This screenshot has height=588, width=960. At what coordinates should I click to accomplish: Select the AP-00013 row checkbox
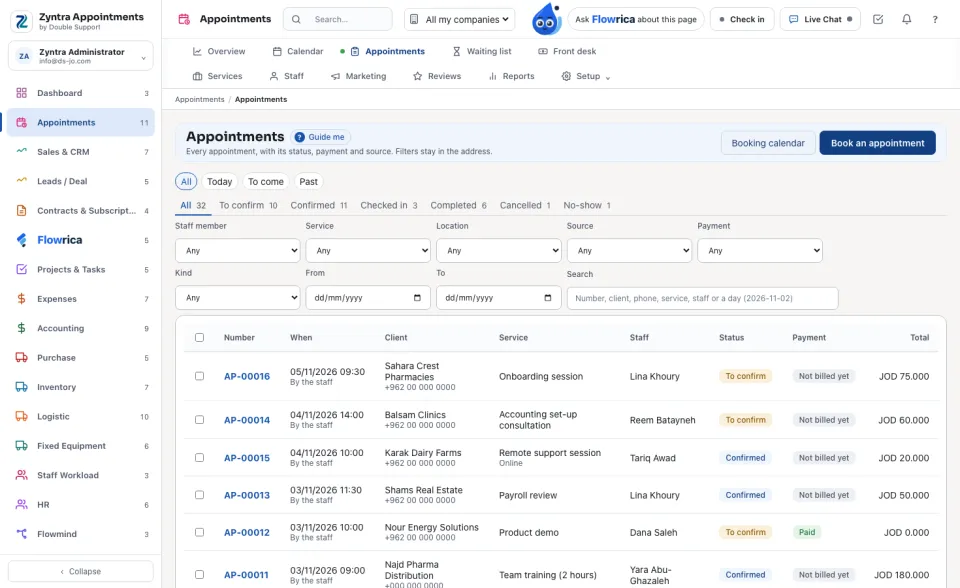[x=200, y=495]
